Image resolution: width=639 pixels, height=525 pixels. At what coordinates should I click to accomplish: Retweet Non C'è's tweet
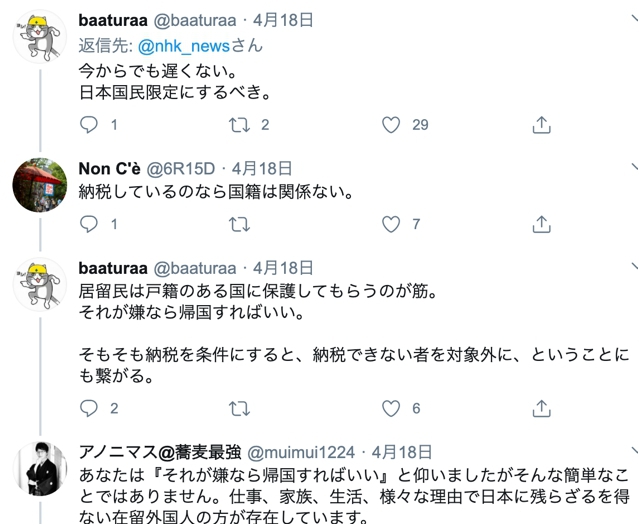pyautogui.click(x=240, y=224)
